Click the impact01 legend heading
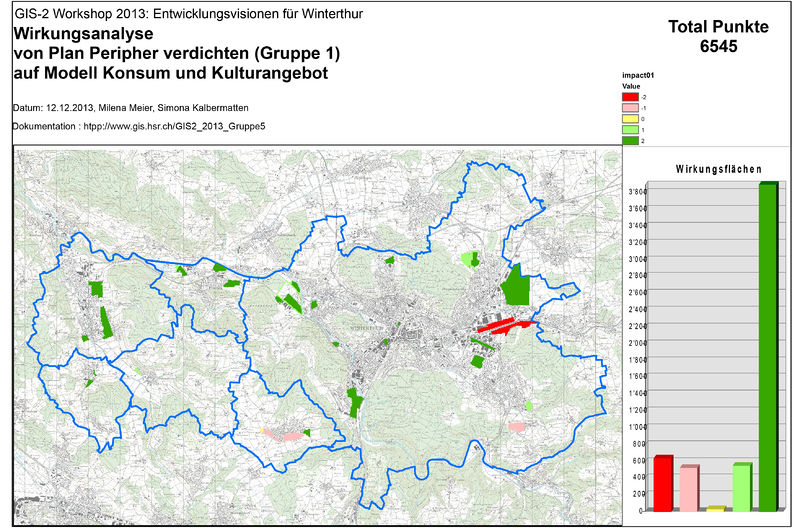The width and height of the screenshot is (800, 528). pyautogui.click(x=636, y=76)
